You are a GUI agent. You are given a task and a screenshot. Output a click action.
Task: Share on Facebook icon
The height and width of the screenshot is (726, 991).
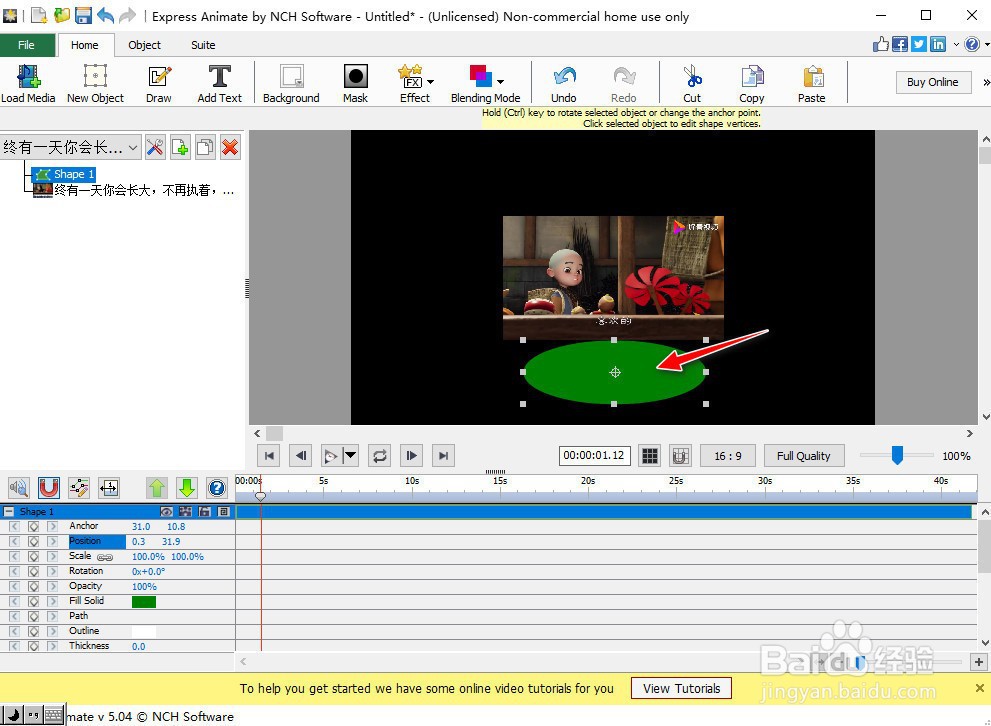coord(900,44)
